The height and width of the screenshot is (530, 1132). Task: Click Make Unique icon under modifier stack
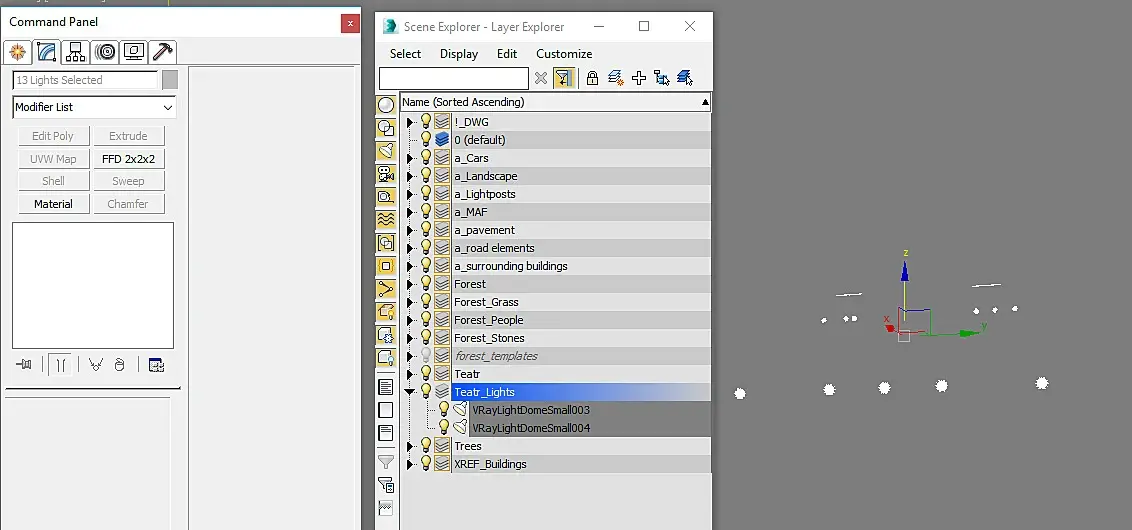(x=95, y=365)
